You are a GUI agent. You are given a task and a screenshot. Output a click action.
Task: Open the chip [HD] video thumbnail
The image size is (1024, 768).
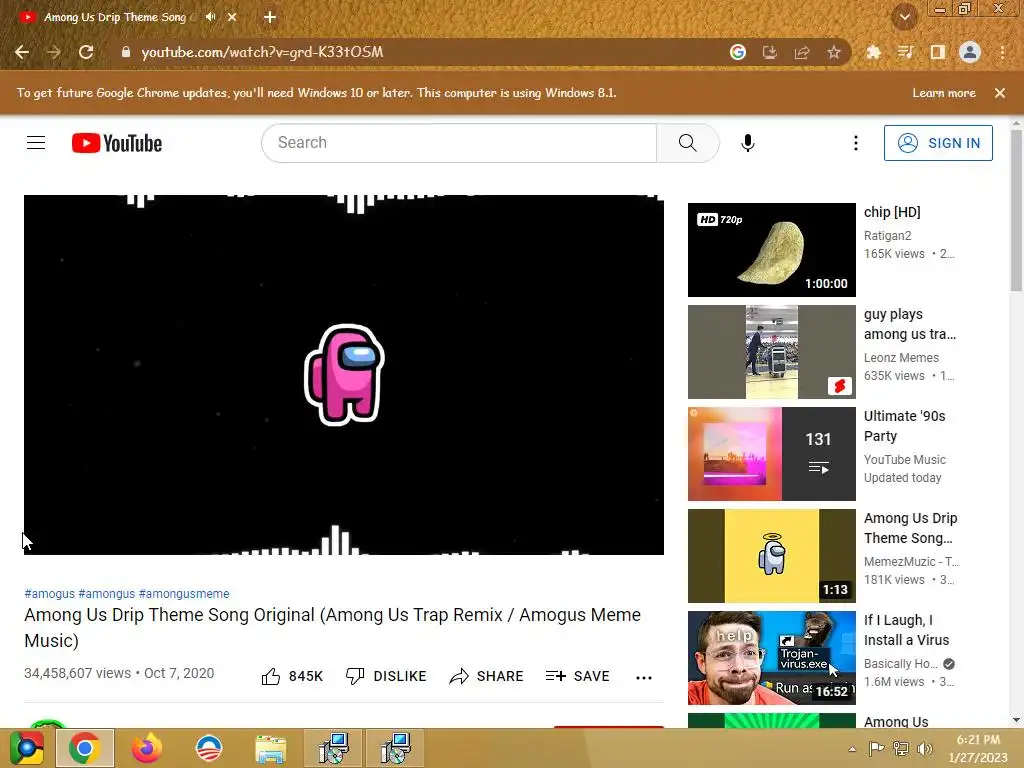tap(771, 250)
